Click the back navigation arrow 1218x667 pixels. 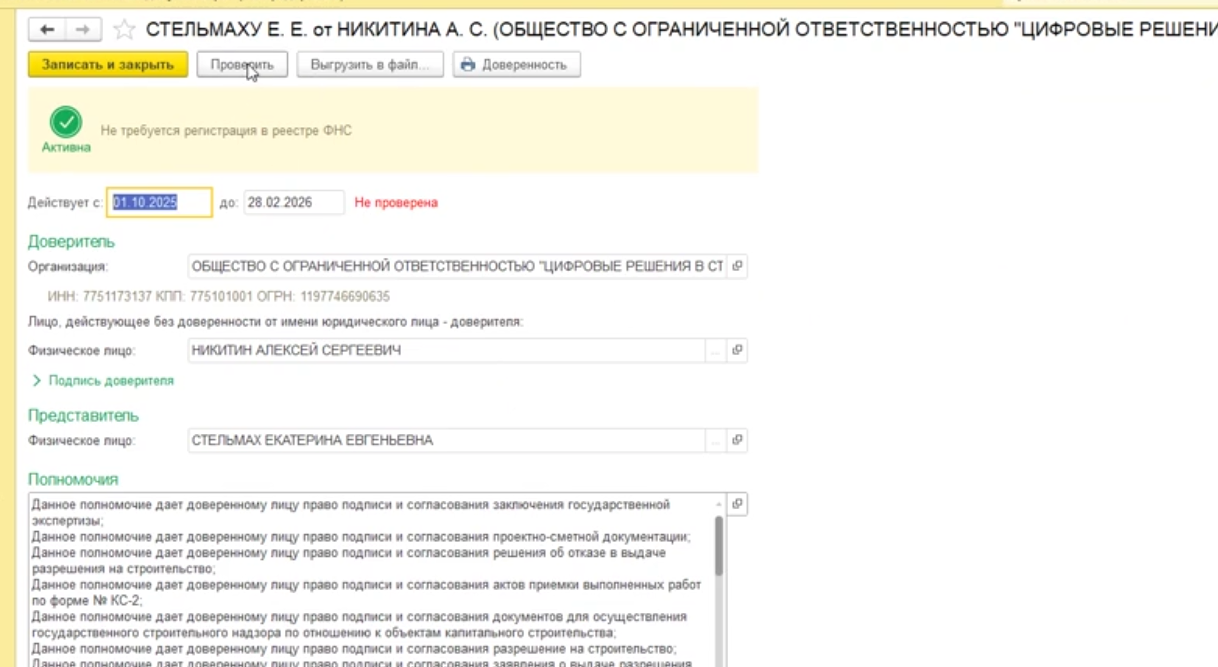[x=49, y=31]
